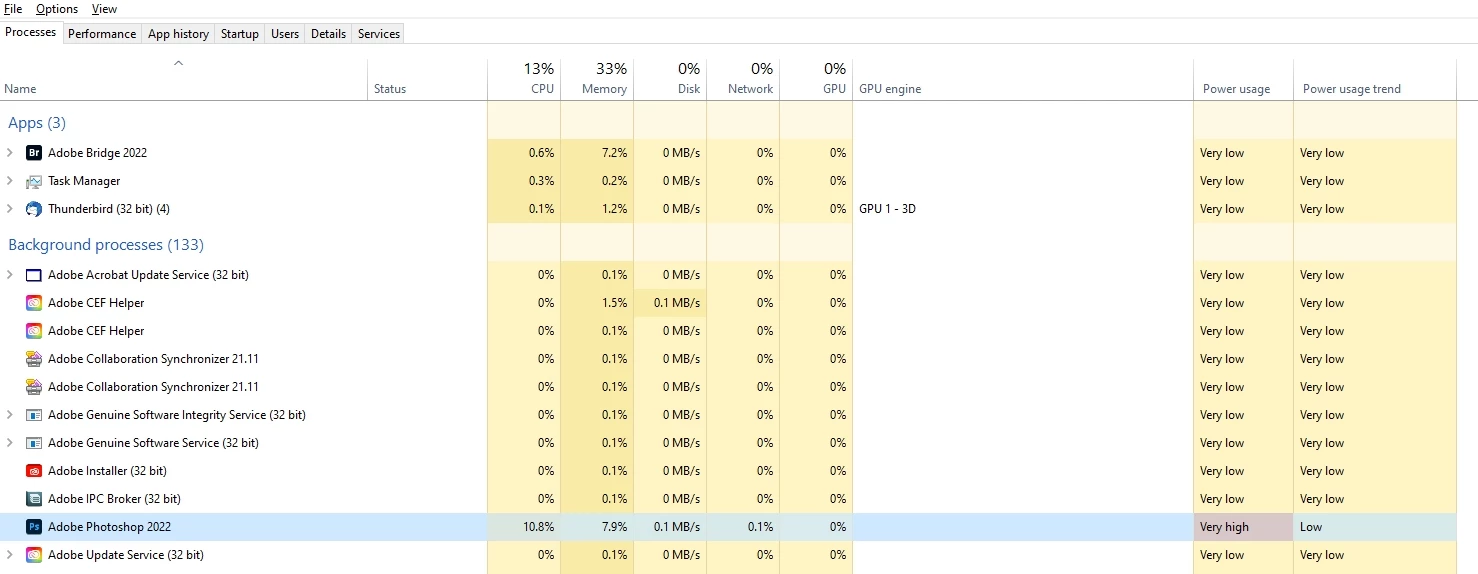Click Photoshop's Very high power usage cell
The width and height of the screenshot is (1478, 574).
tap(1243, 527)
